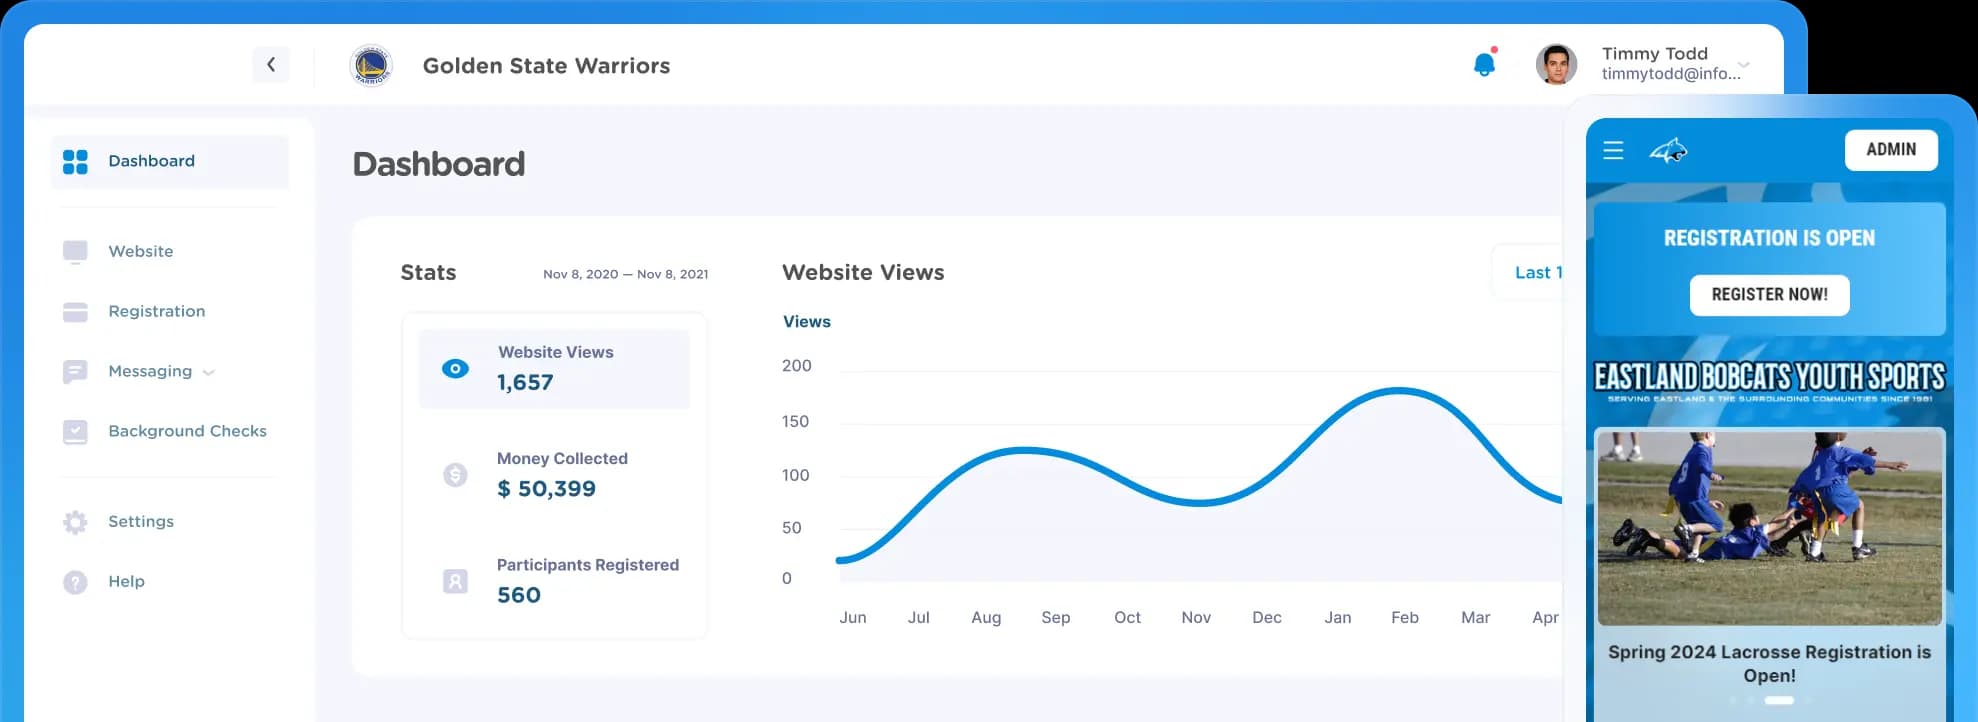Go to the Registration menu item
The height and width of the screenshot is (722, 1978).
(x=157, y=311)
